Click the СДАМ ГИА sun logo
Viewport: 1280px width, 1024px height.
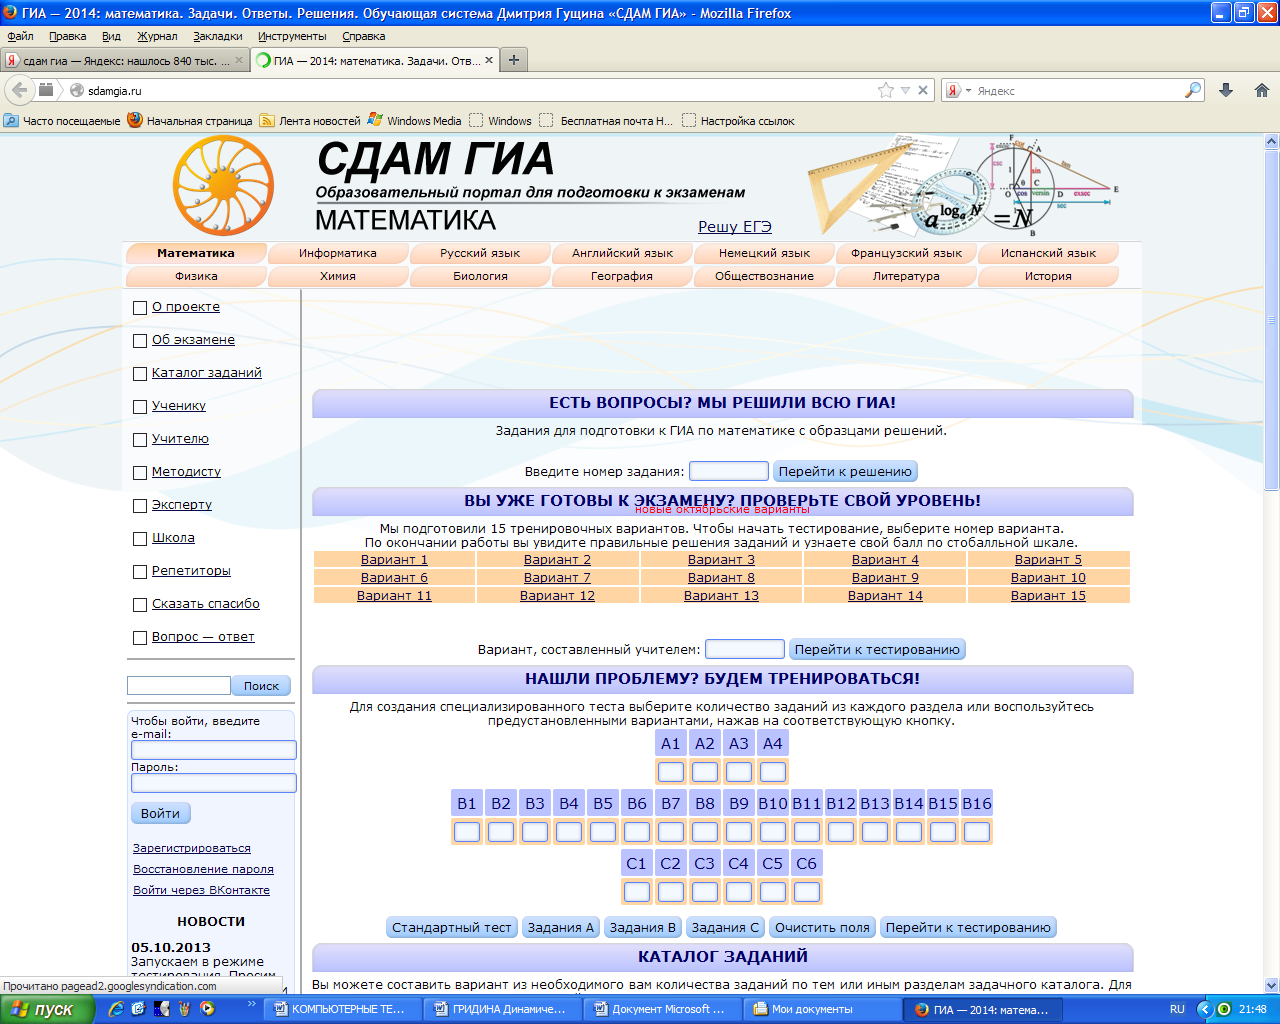(223, 186)
